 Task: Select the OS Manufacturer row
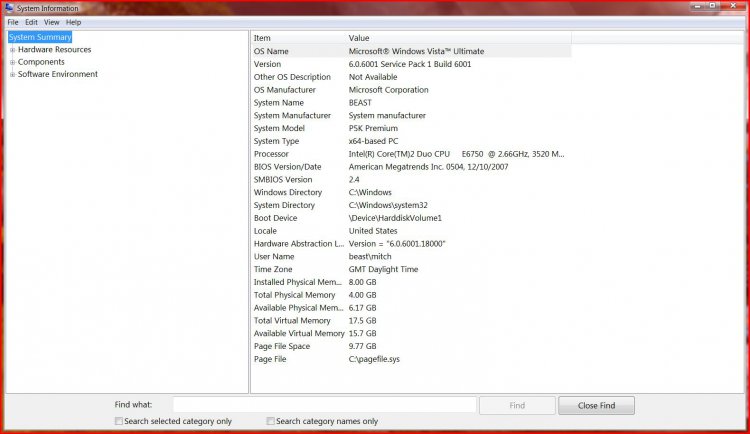pos(411,89)
